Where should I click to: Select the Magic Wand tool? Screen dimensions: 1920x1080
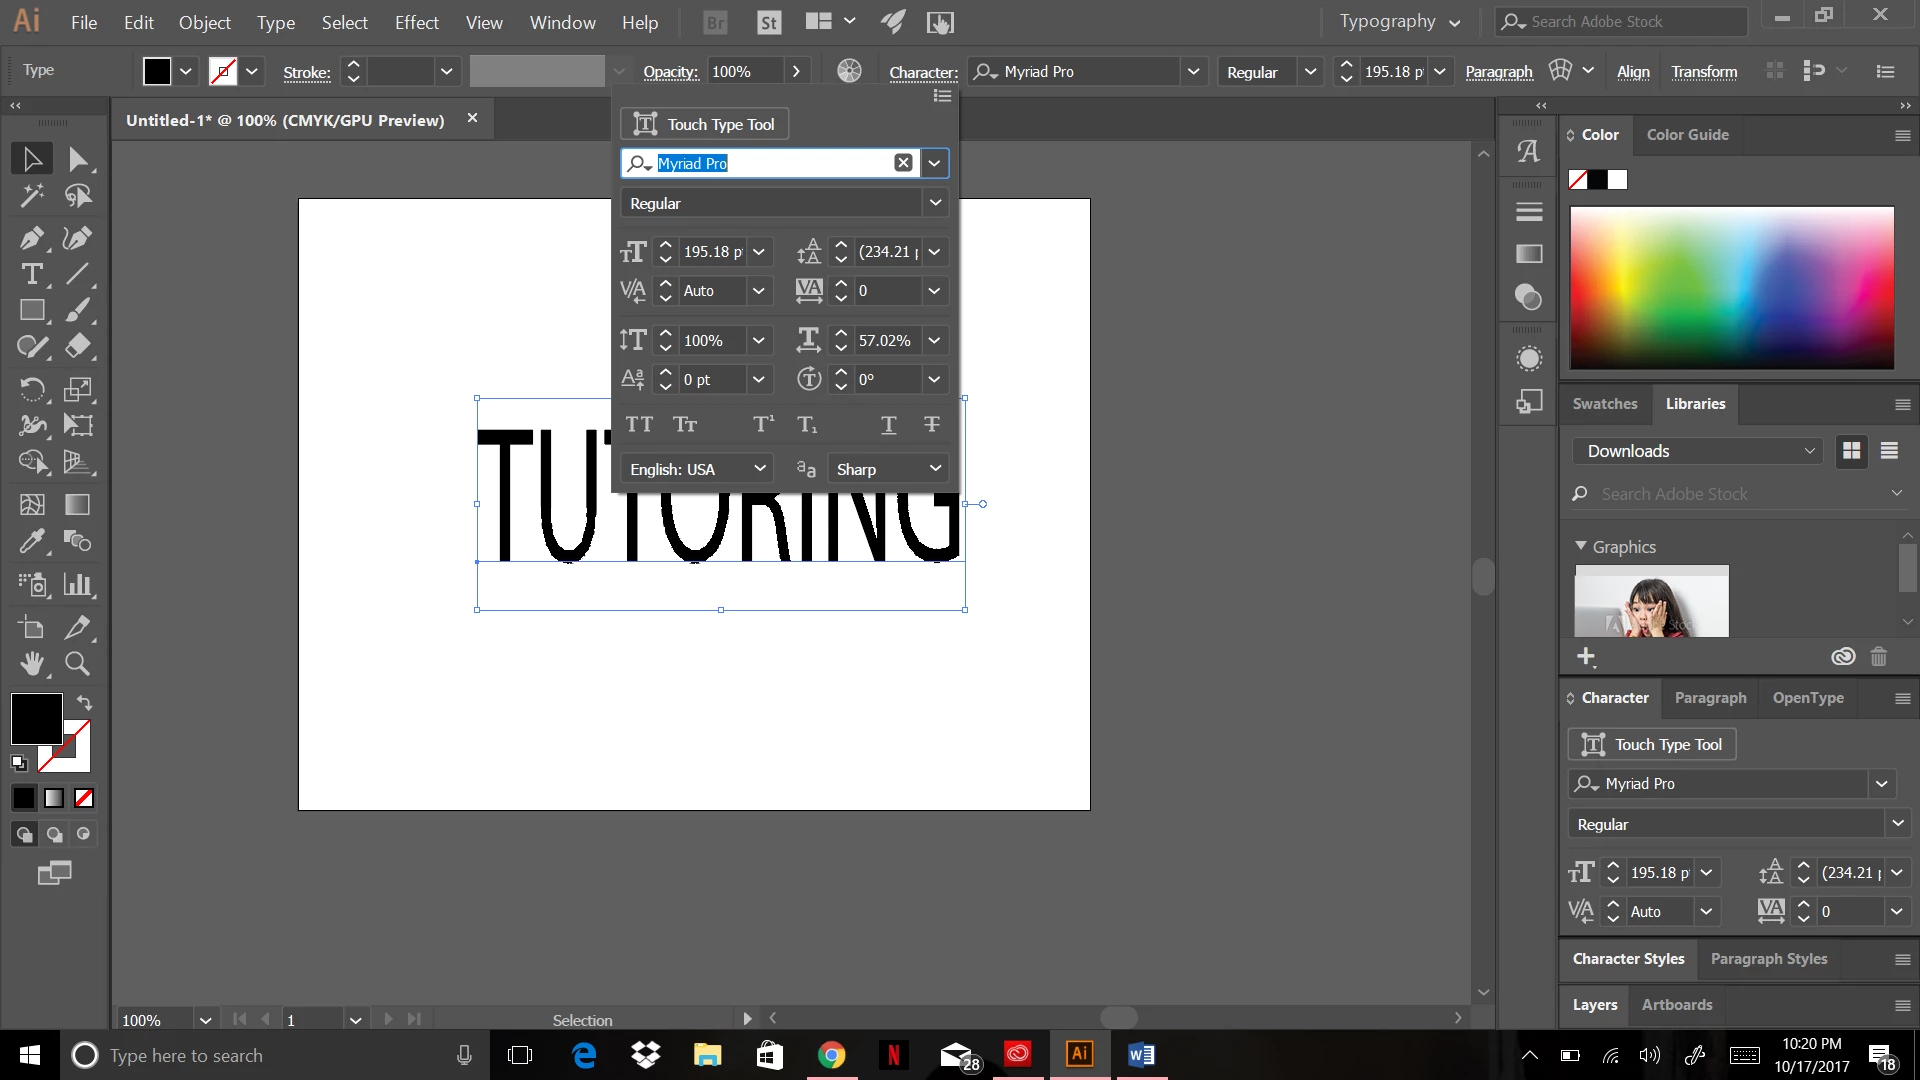(31, 195)
